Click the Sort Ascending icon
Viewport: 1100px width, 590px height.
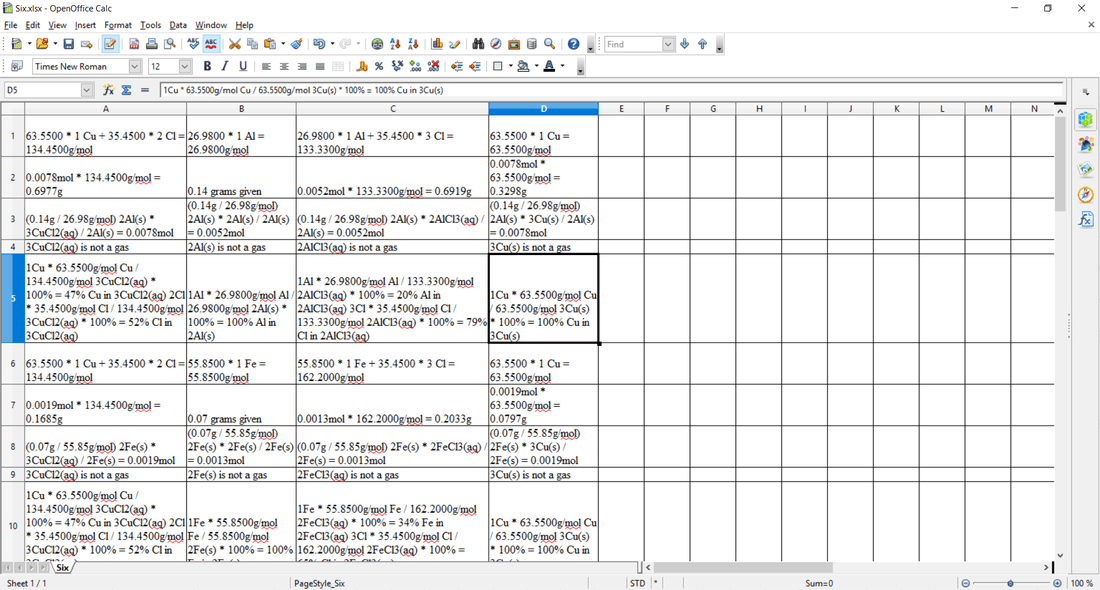point(395,44)
